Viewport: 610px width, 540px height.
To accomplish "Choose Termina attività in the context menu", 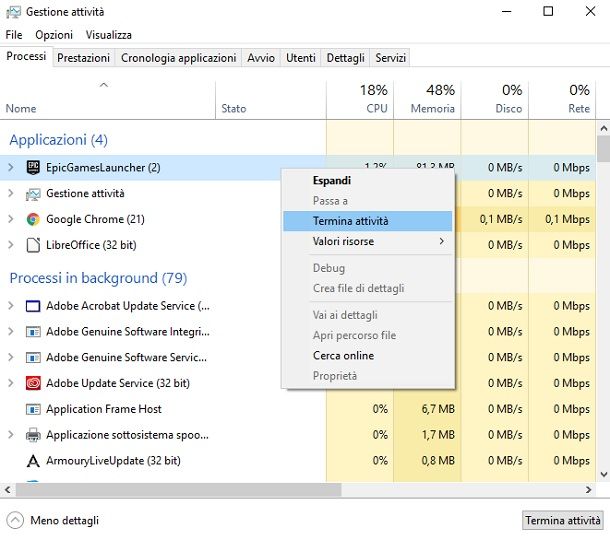I will pos(368,221).
